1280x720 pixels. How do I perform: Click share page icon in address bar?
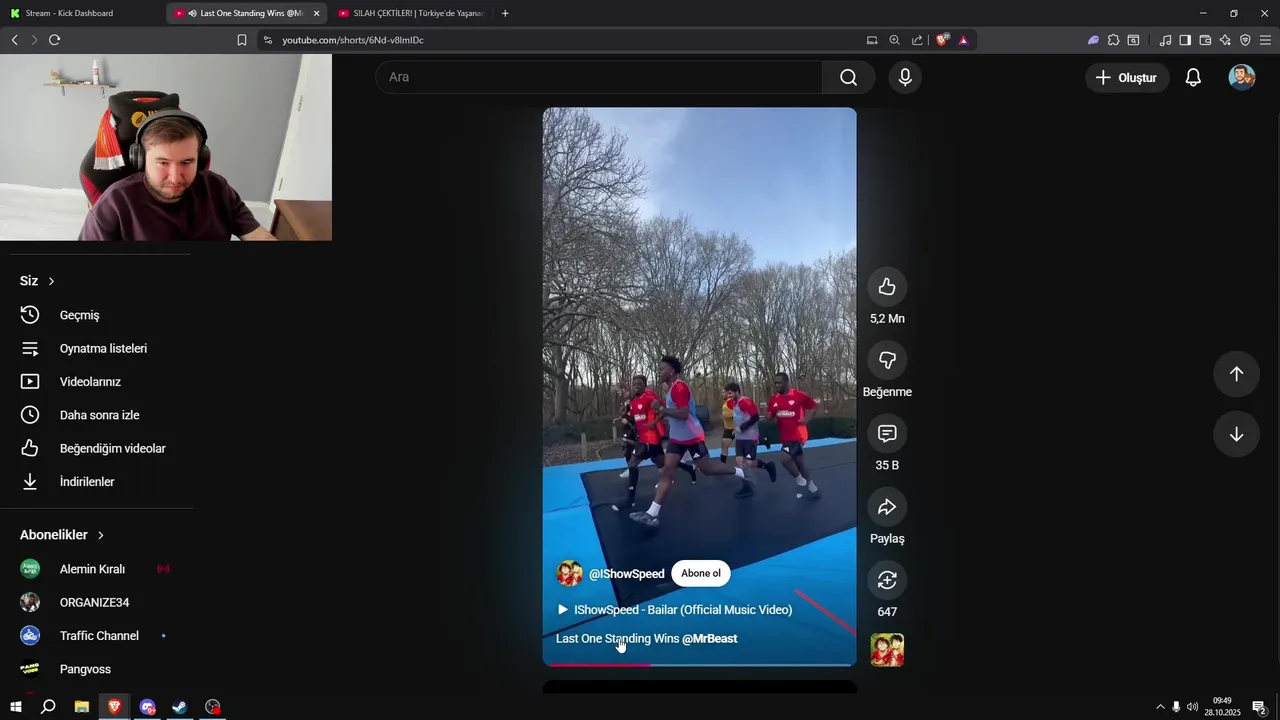point(917,40)
